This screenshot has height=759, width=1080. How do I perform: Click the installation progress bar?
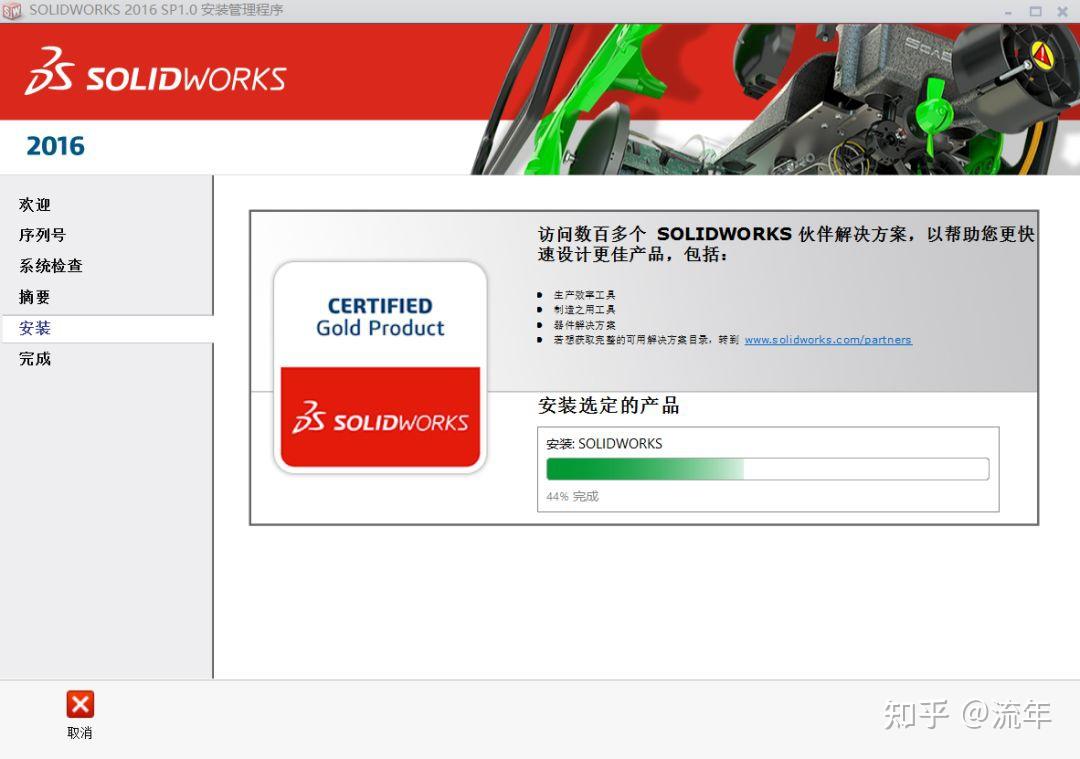click(x=766, y=468)
